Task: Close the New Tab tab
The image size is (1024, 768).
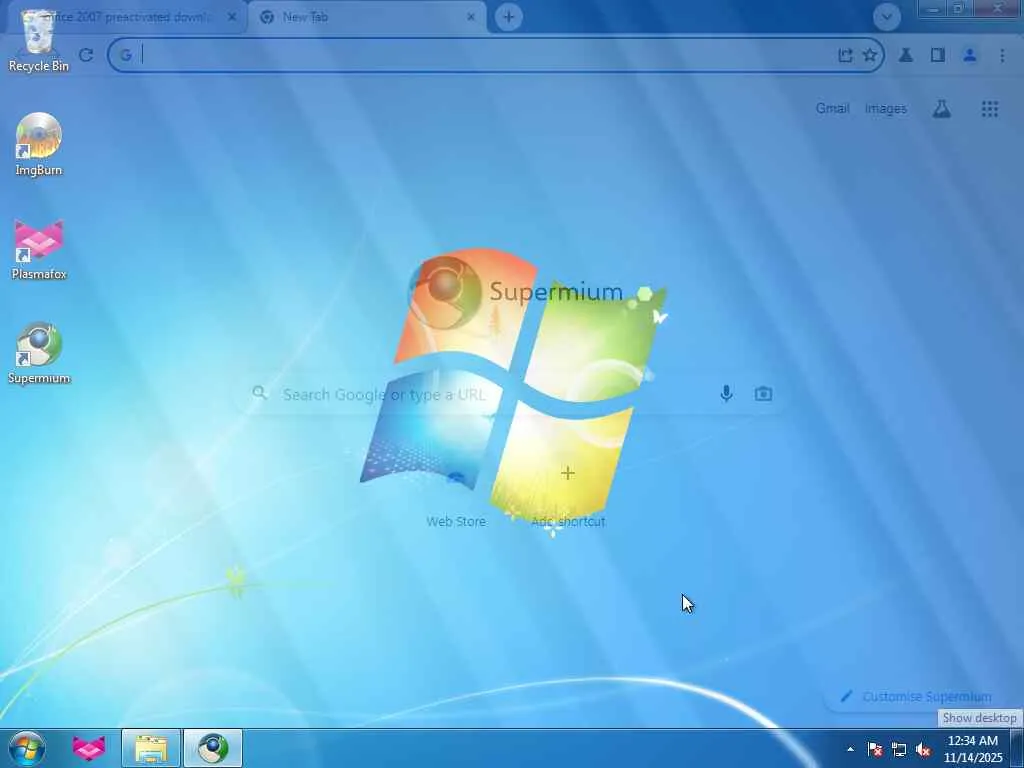Action: click(471, 17)
